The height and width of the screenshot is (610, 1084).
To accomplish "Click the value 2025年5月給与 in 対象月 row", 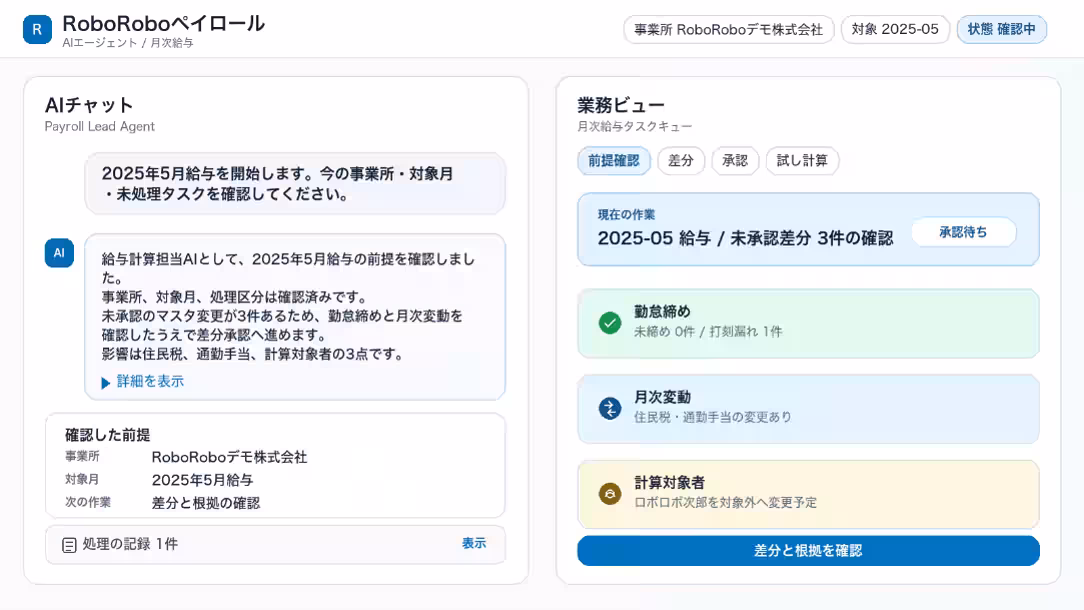I will tap(203, 480).
